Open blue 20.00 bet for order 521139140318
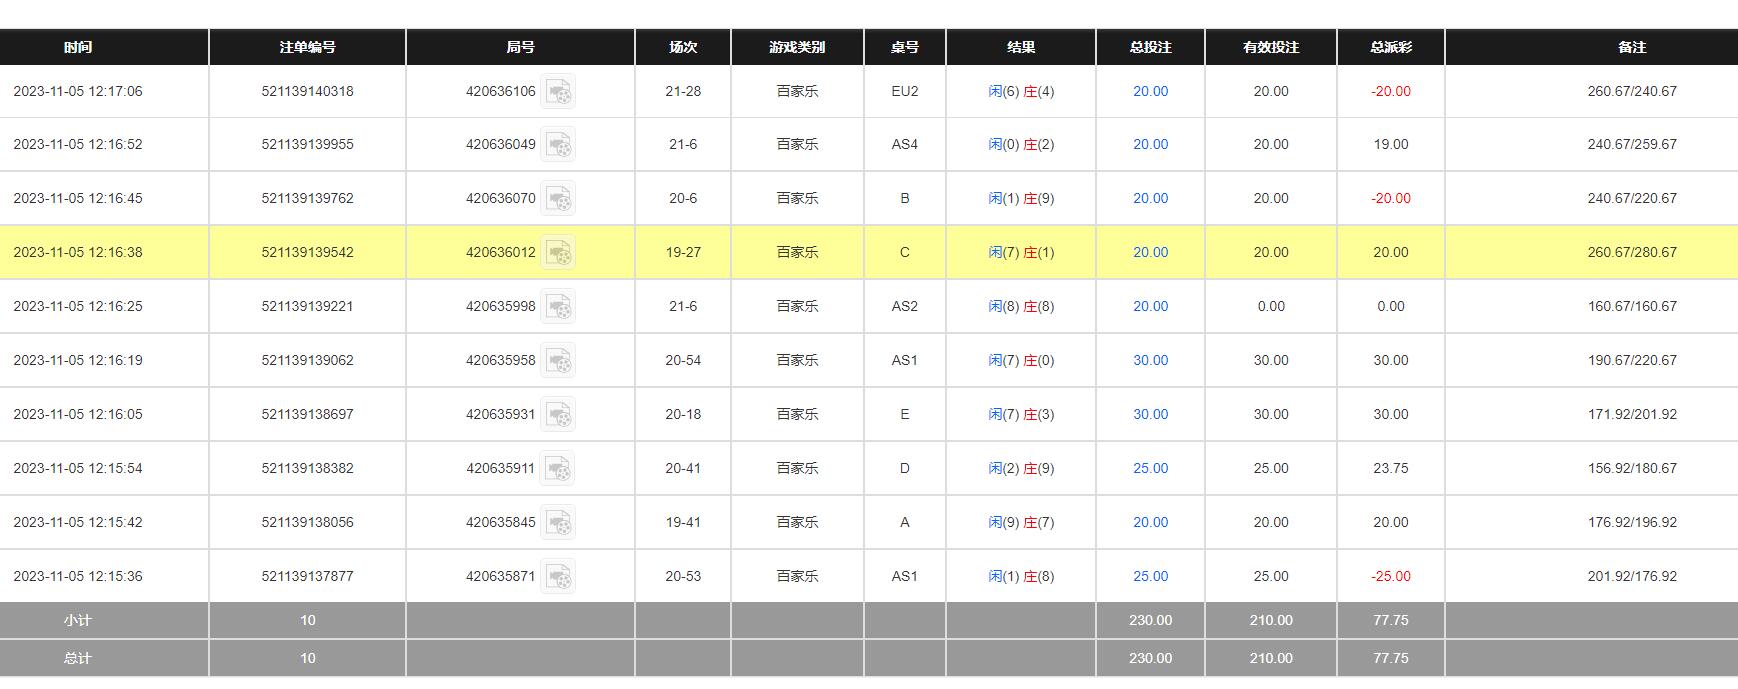The image size is (1738, 689). [x=1150, y=91]
